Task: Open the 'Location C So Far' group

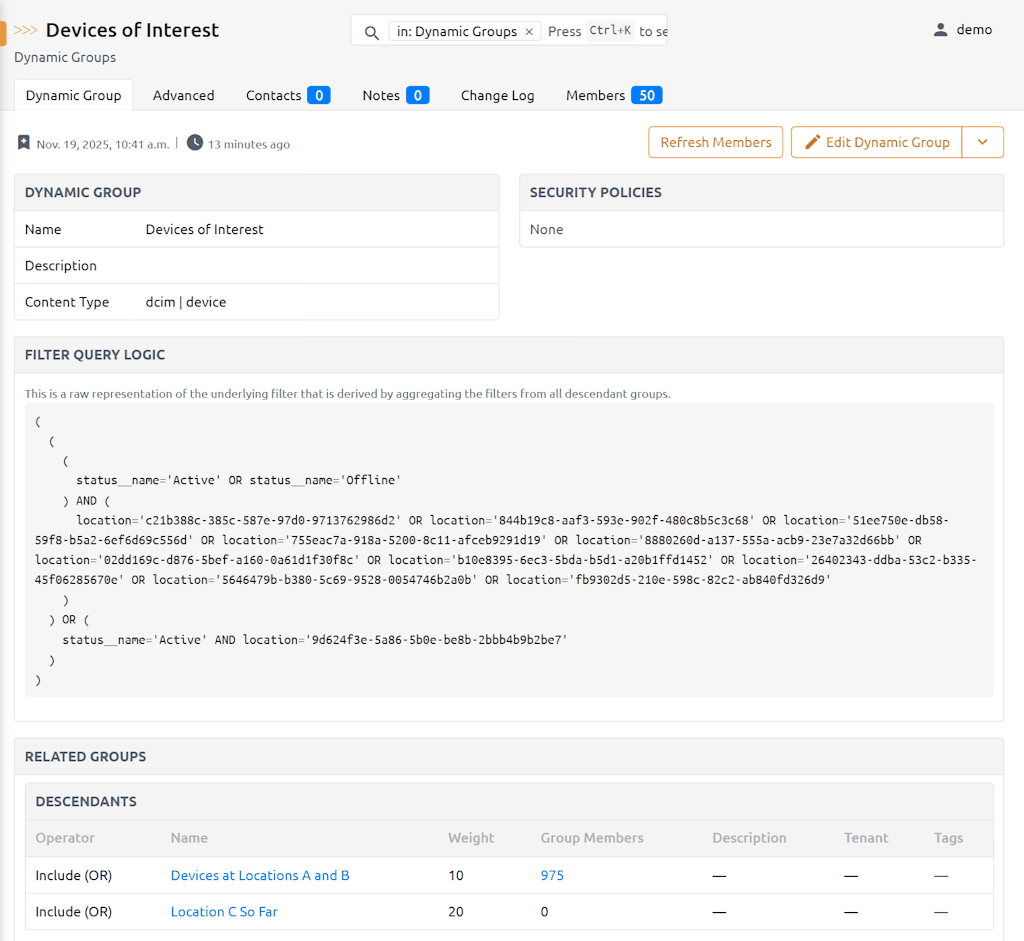Action: [x=224, y=912]
